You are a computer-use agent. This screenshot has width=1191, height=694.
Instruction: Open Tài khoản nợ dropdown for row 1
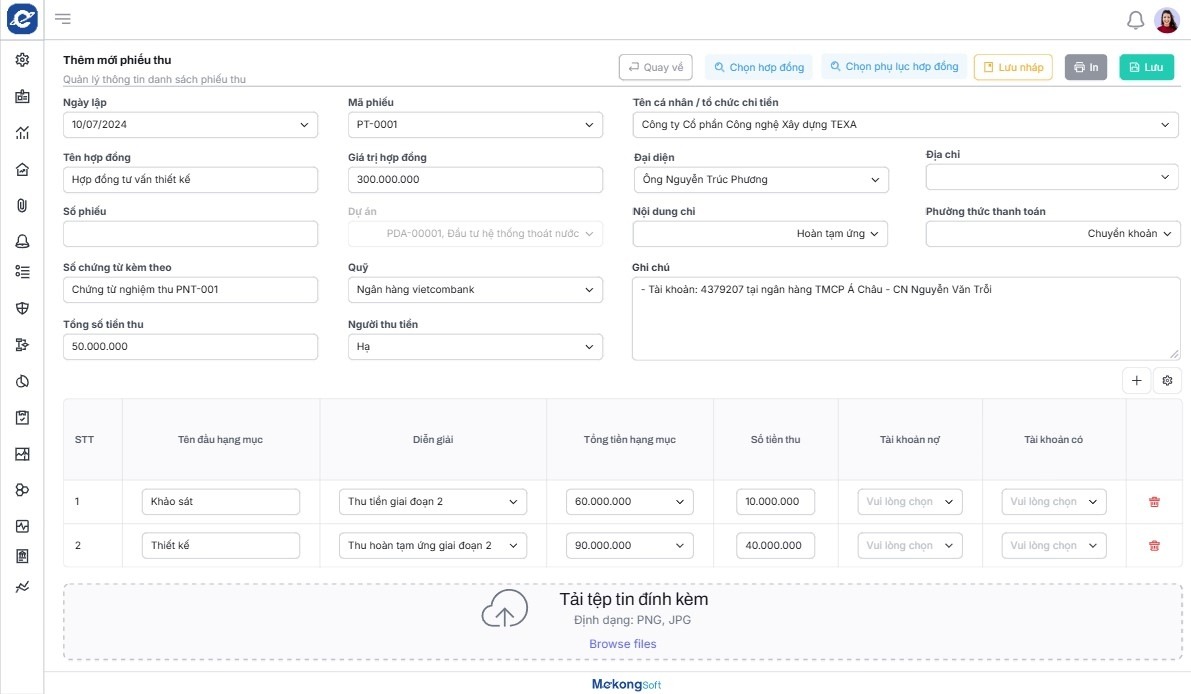tap(910, 502)
